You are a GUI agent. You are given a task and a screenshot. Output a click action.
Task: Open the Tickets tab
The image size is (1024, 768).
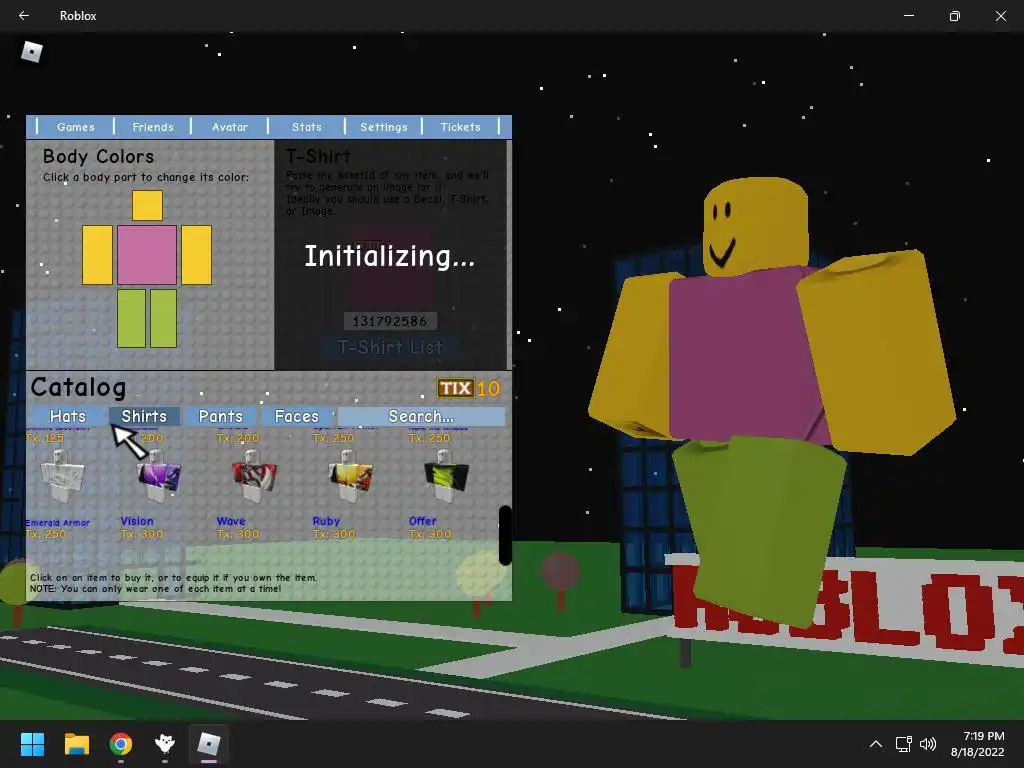tap(460, 127)
